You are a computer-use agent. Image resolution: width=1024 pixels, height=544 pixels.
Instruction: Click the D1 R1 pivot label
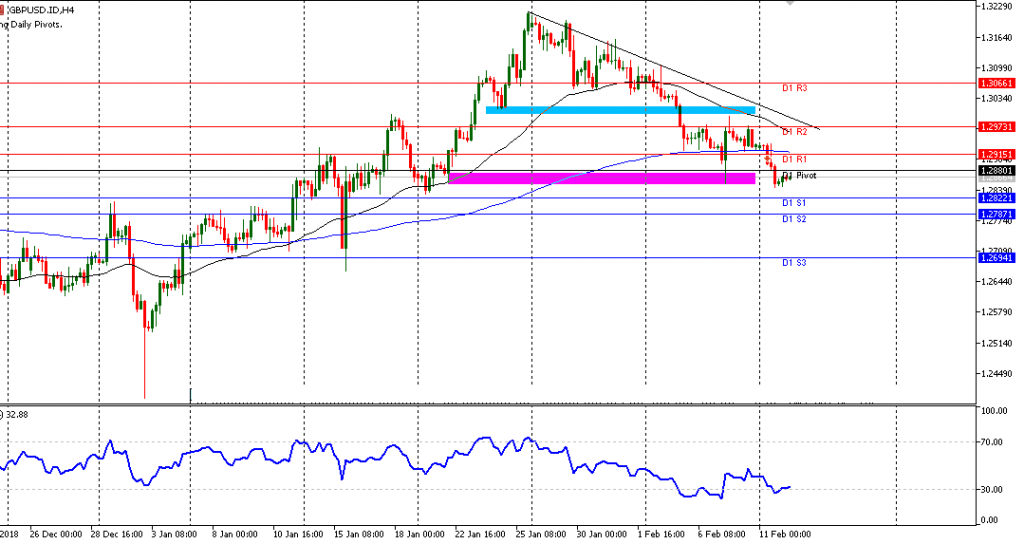795,160
